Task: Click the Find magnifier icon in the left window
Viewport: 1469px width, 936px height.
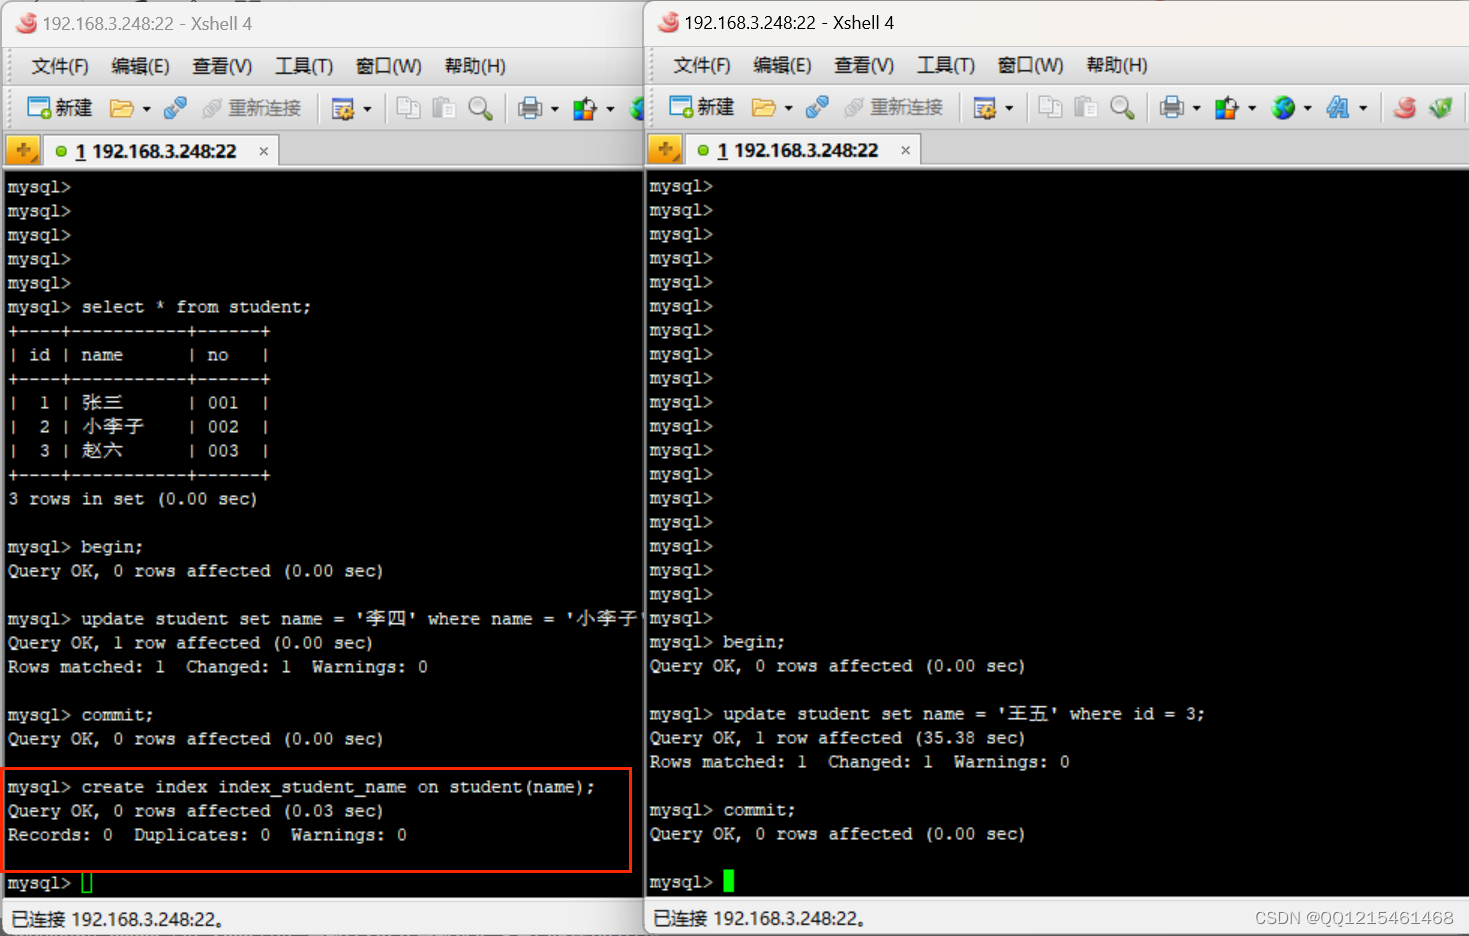Action: coord(481,108)
